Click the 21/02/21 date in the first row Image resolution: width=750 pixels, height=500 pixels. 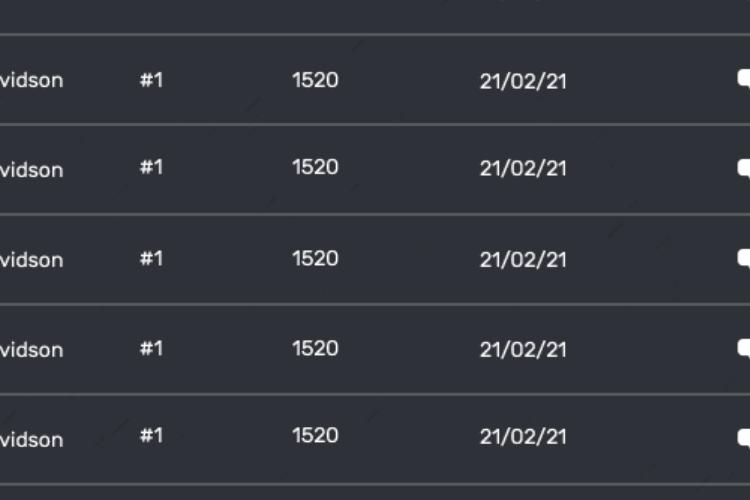(523, 81)
